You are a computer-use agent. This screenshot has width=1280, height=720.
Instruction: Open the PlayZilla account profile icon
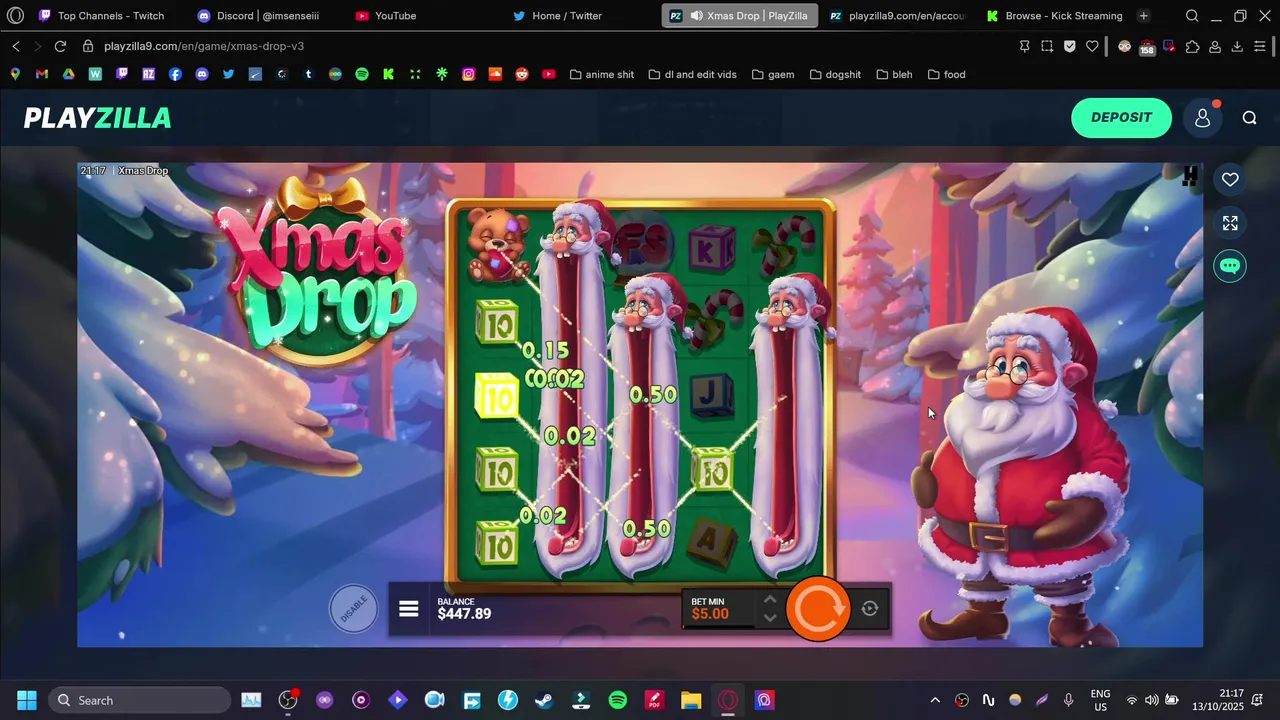pyautogui.click(x=1202, y=118)
